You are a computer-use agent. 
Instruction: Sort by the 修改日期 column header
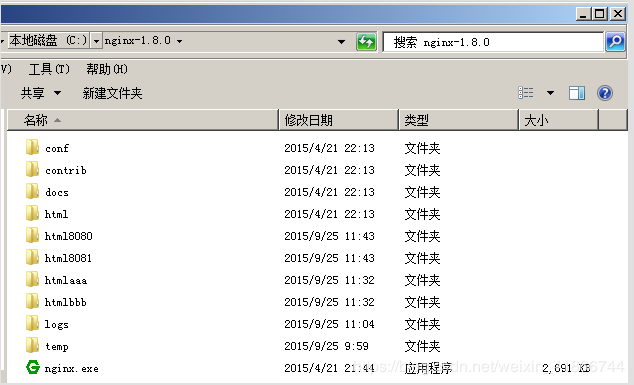click(x=339, y=120)
